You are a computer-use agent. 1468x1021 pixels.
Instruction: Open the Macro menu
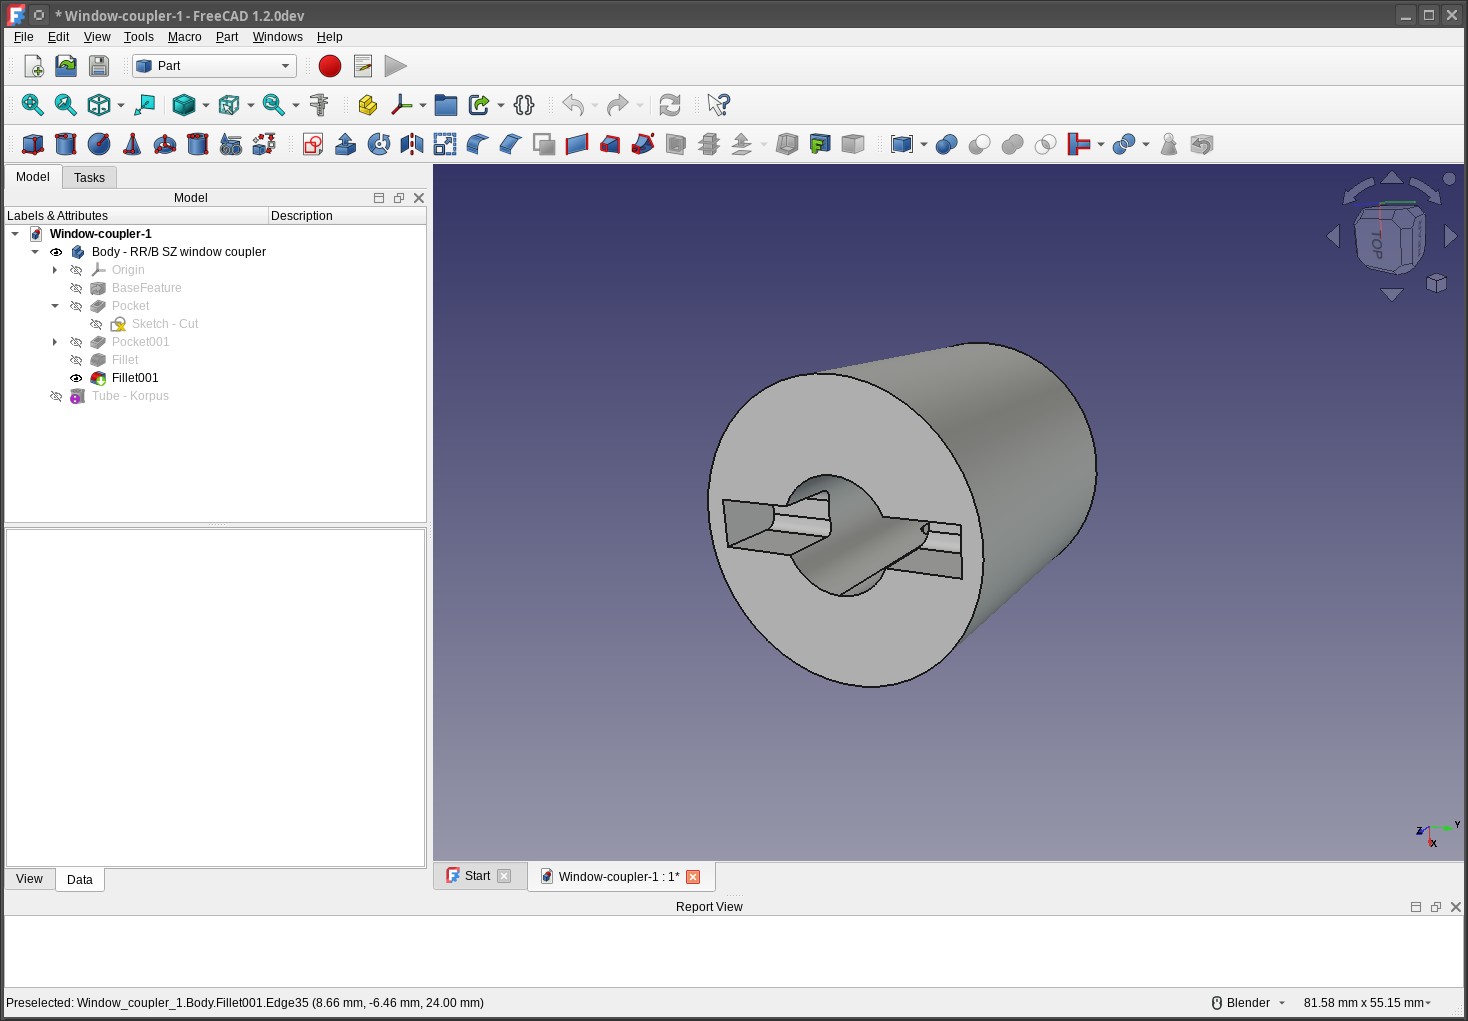click(x=184, y=37)
